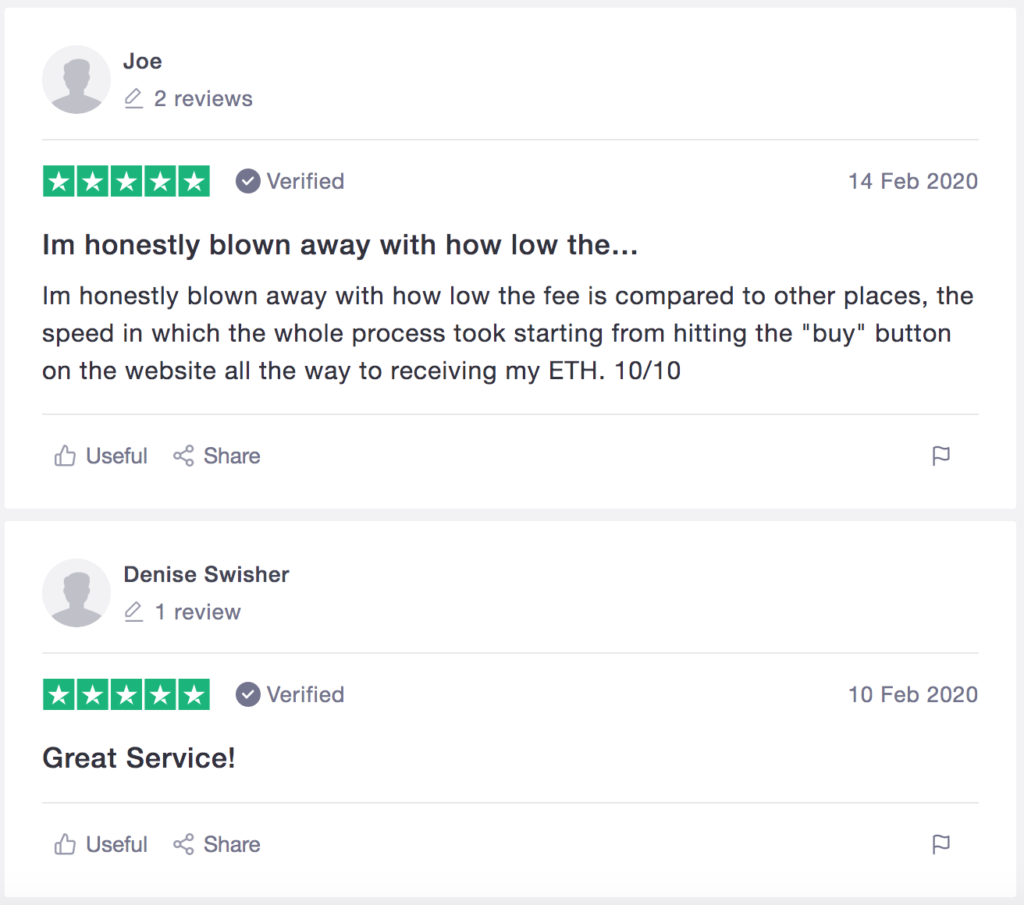Click the five-star rating on Joe's review

tap(126, 182)
